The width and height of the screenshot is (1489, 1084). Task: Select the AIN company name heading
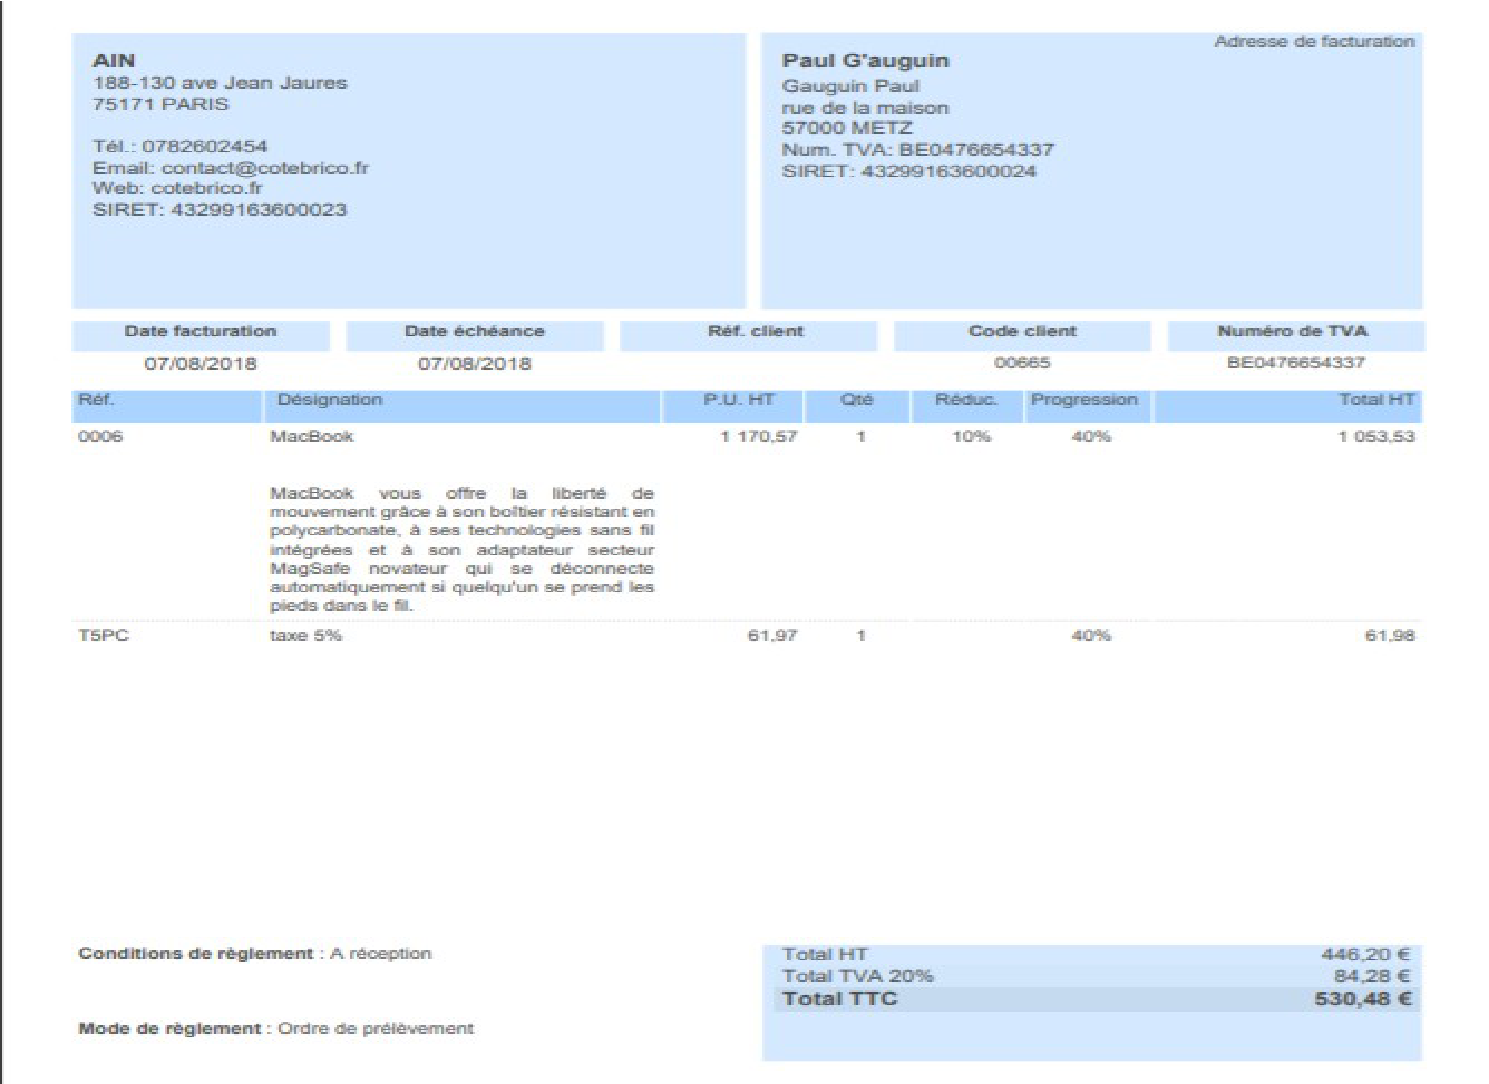[114, 61]
